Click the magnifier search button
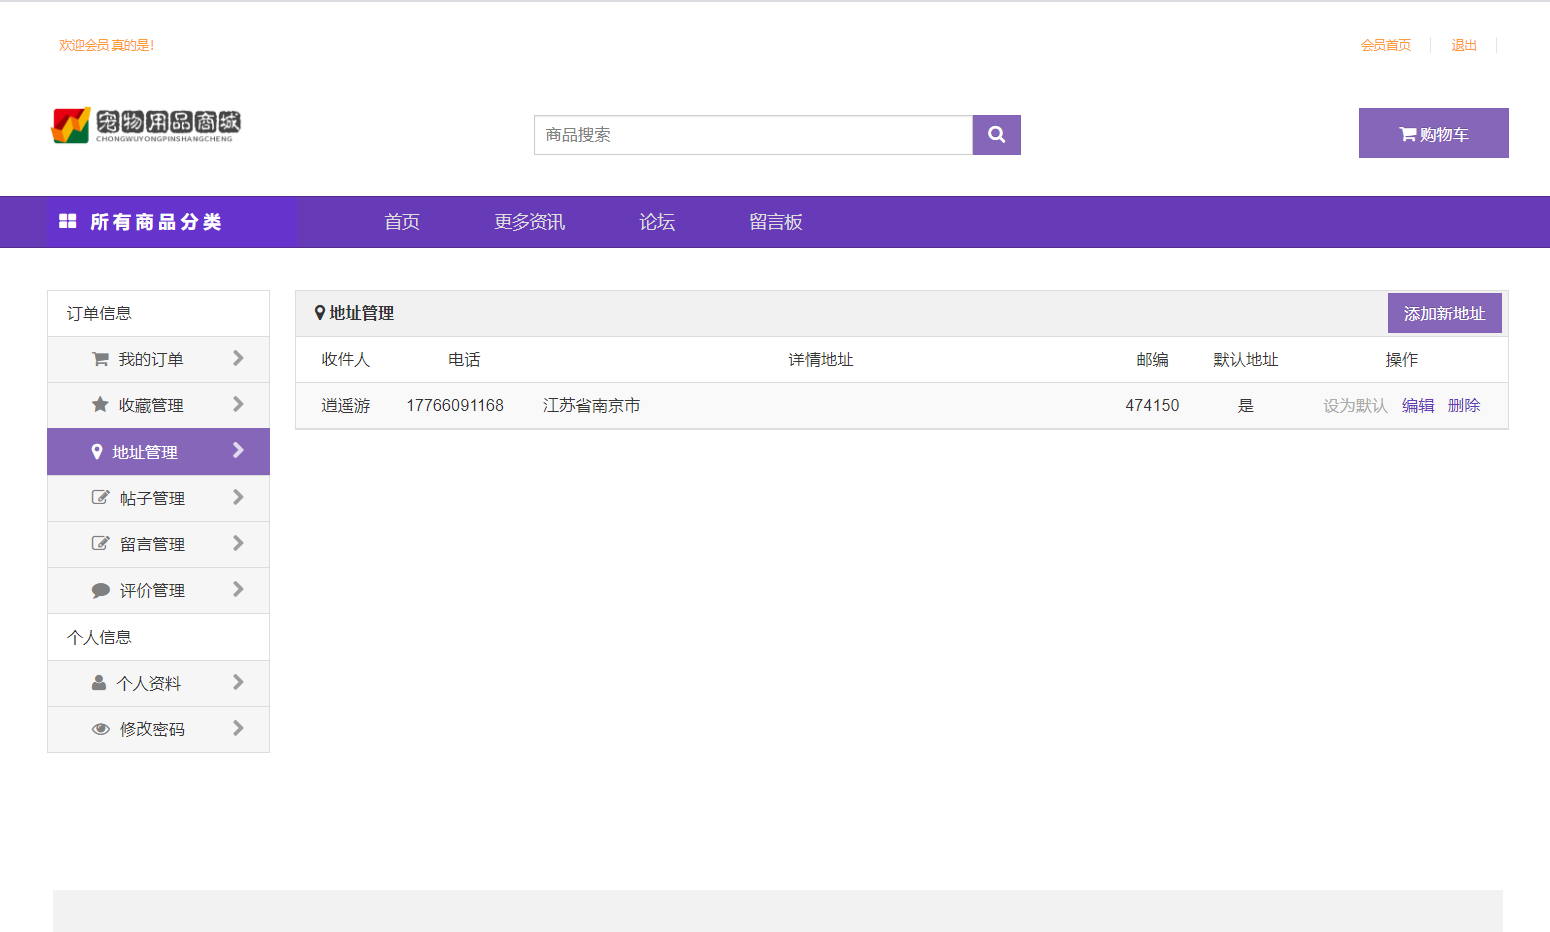 (x=996, y=135)
